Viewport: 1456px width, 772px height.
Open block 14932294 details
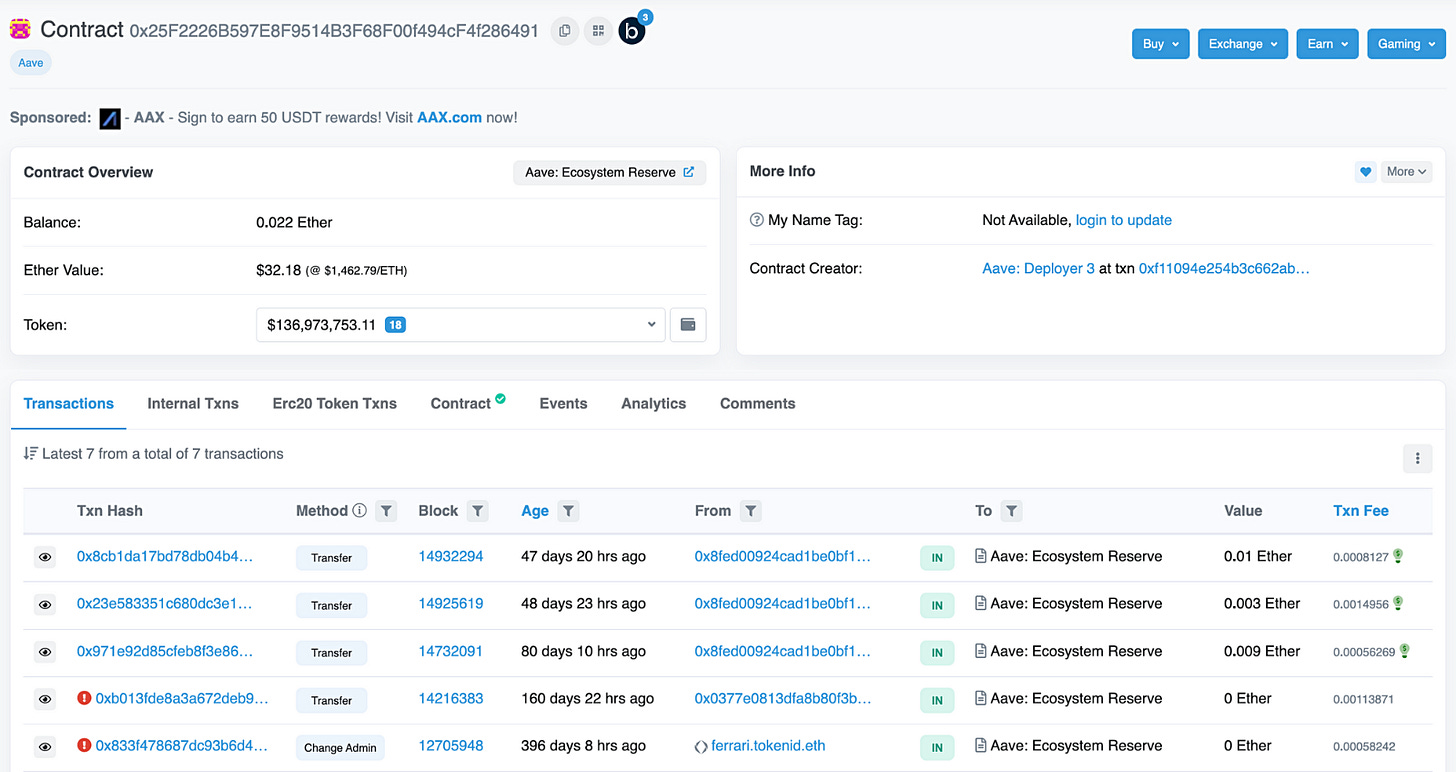[451, 557]
